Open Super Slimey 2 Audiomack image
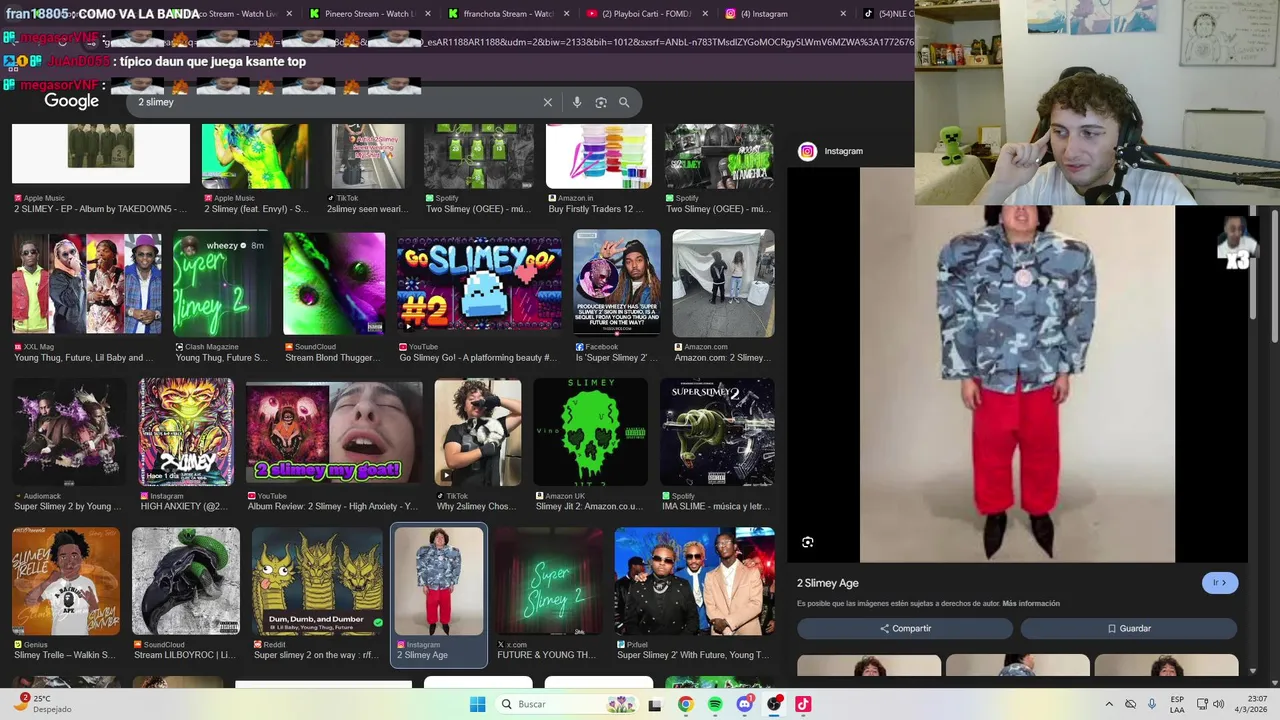This screenshot has height=720, width=1280. pos(67,432)
